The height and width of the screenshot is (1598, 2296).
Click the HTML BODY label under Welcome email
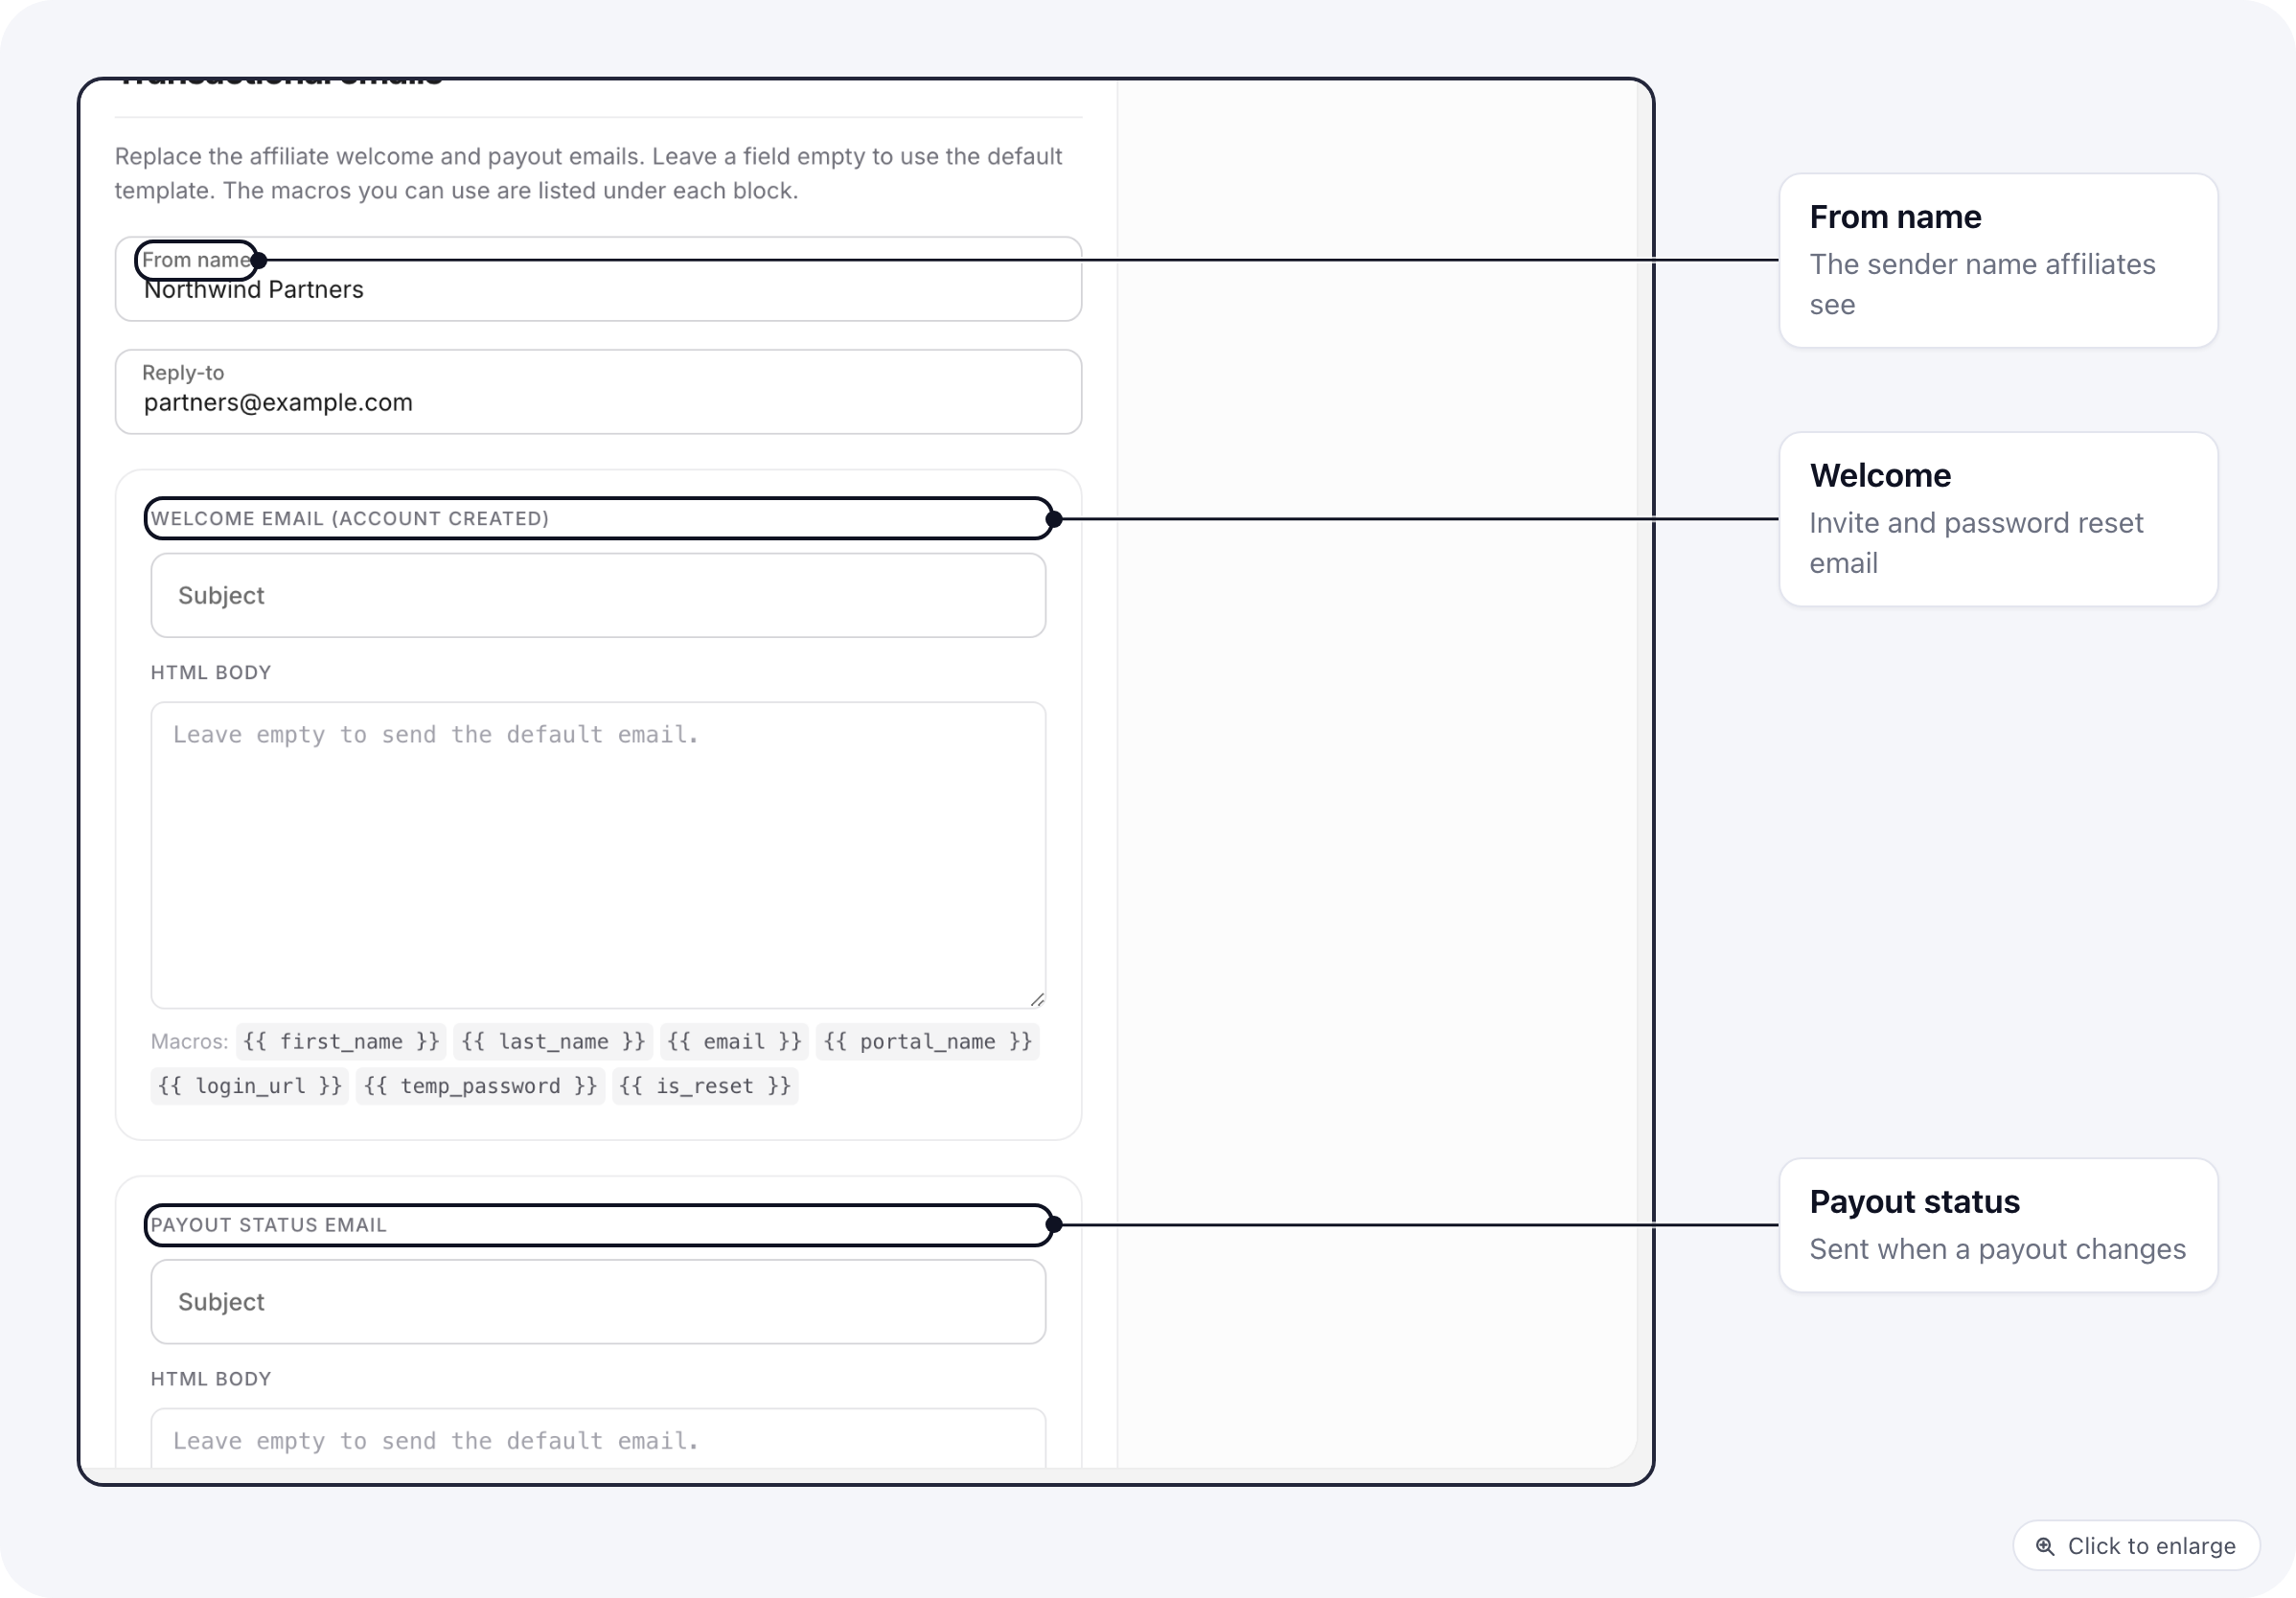211,673
